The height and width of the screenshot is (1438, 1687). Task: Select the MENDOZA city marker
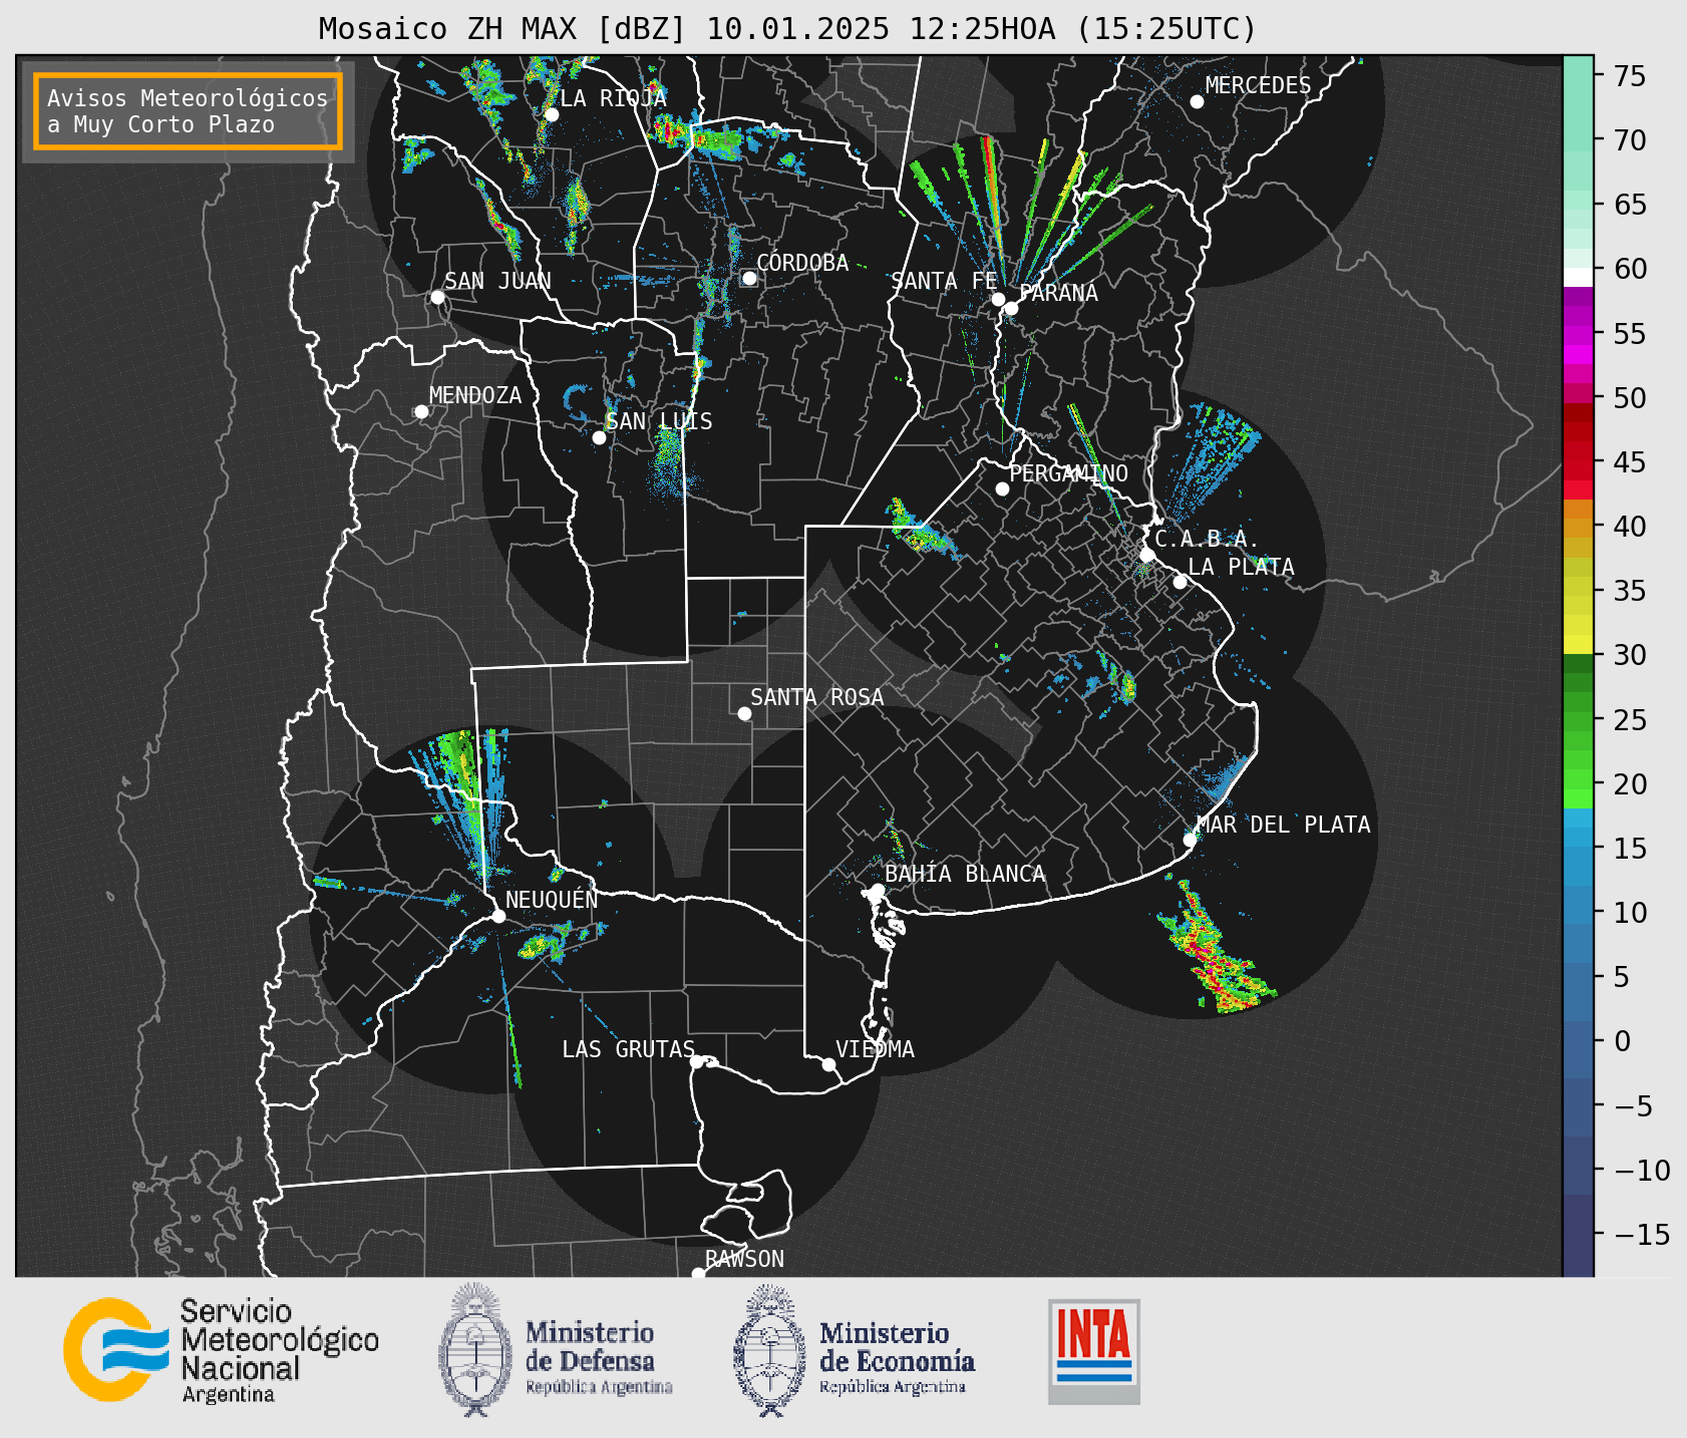(421, 412)
